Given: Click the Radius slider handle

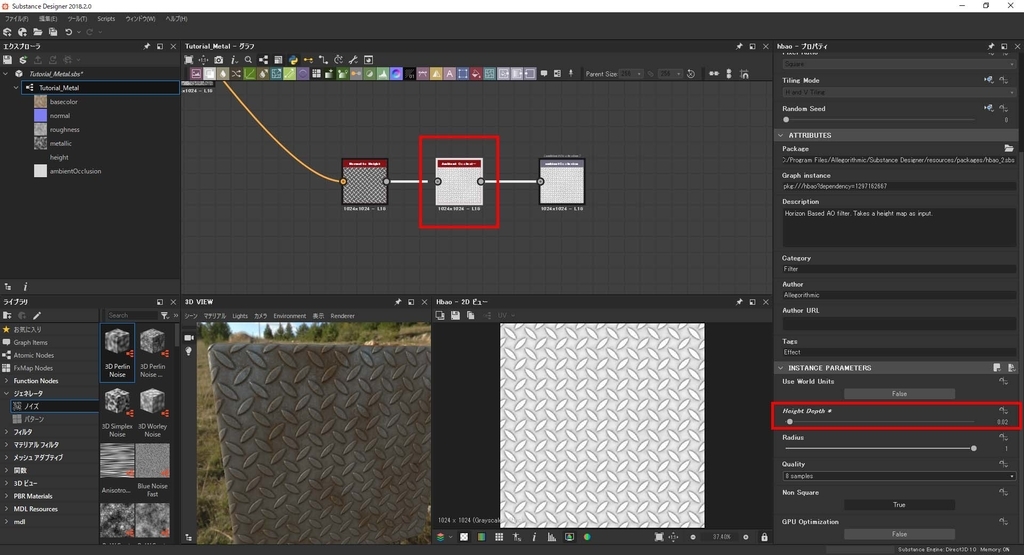Looking at the screenshot, I should point(973,449).
